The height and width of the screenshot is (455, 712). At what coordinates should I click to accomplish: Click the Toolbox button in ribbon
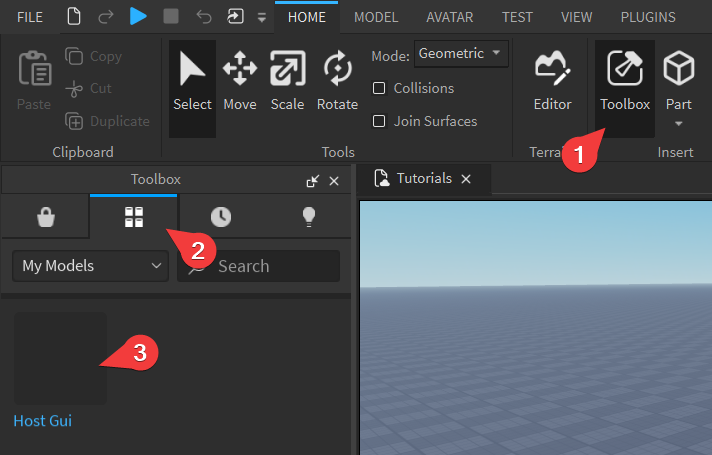(x=625, y=82)
